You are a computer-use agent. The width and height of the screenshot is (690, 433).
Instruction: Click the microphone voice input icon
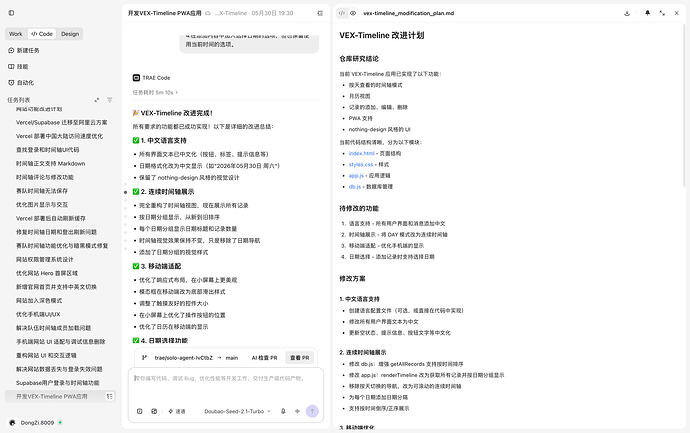(x=283, y=411)
